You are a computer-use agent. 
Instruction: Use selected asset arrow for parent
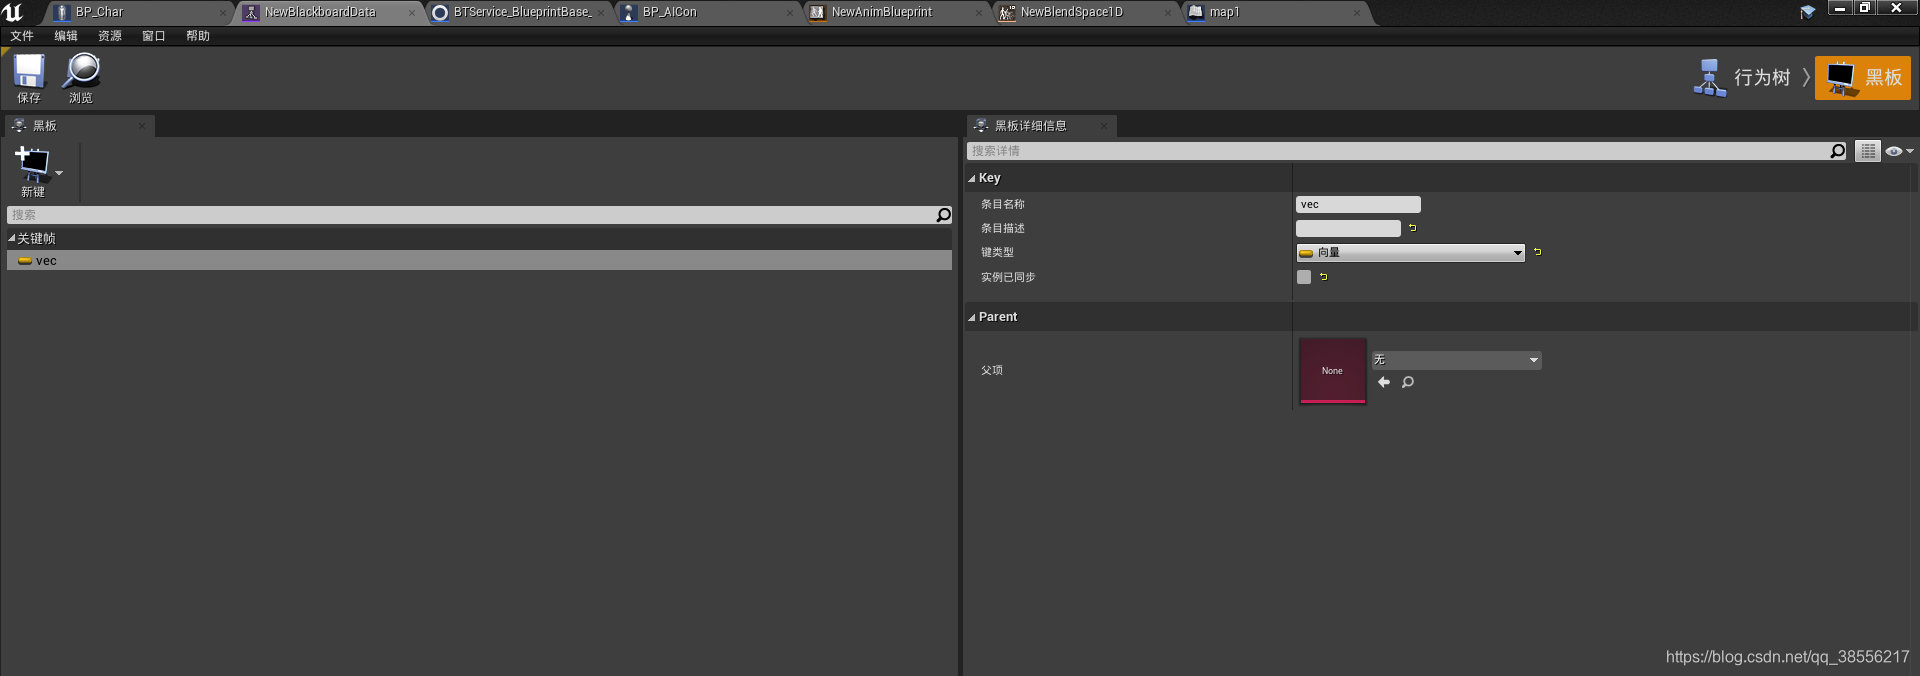[x=1384, y=382]
